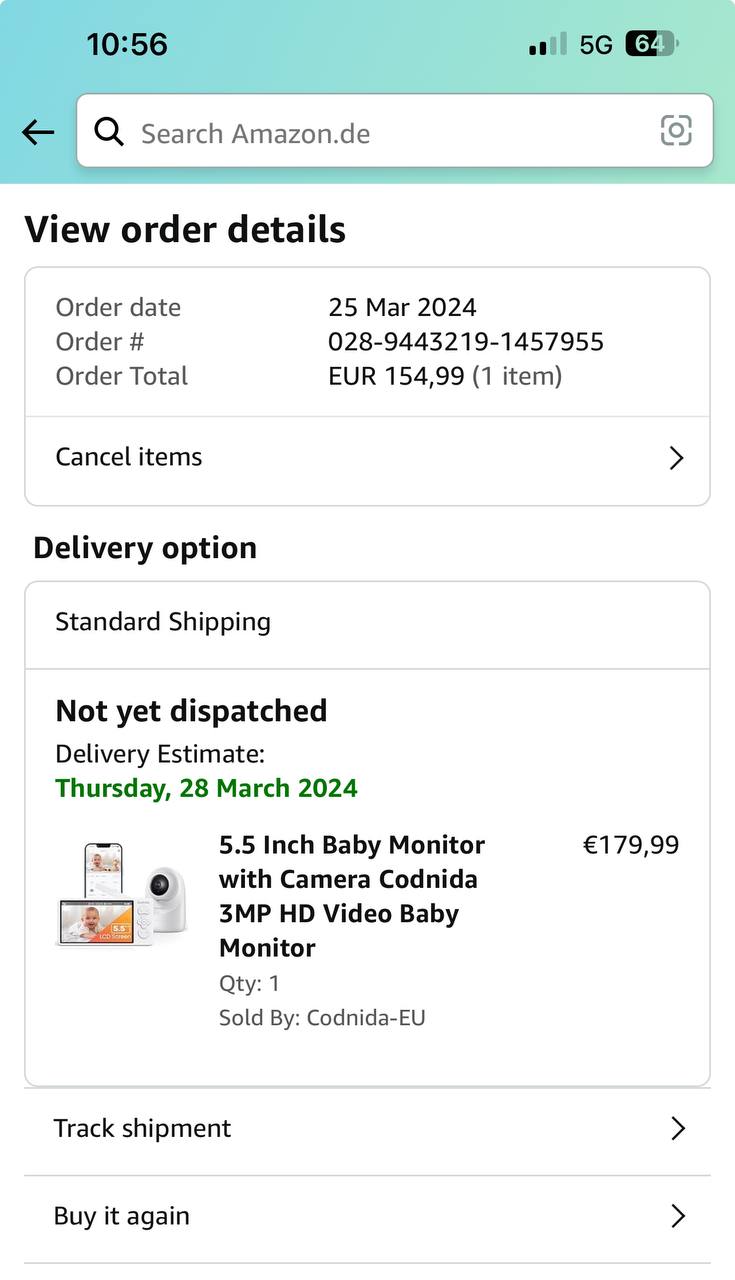735x1280 pixels.
Task: Tap the Sold By Codnida-EU seller
Action: (x=322, y=1018)
